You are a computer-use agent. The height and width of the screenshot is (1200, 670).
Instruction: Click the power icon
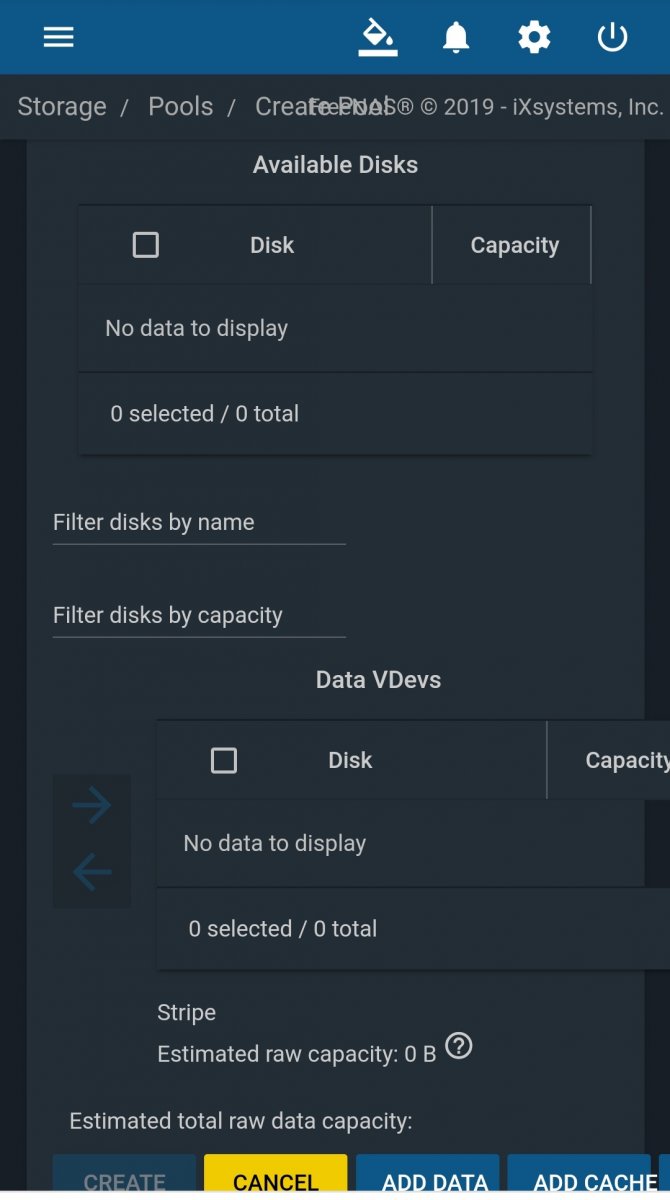612,37
